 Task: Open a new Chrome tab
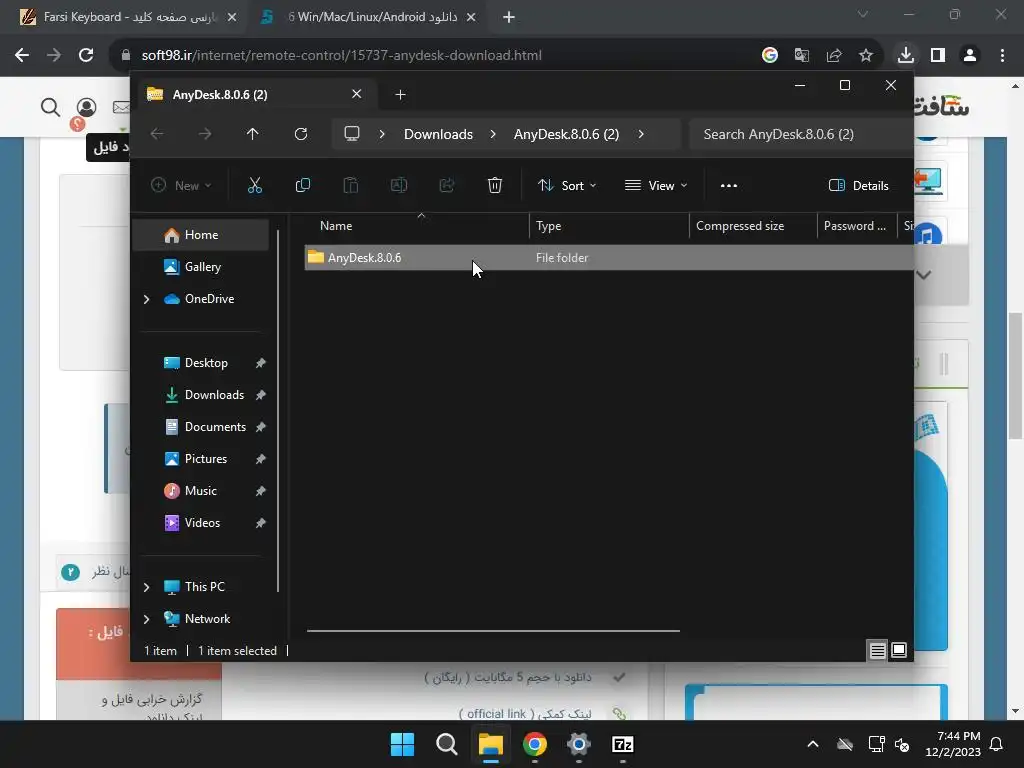tap(509, 17)
